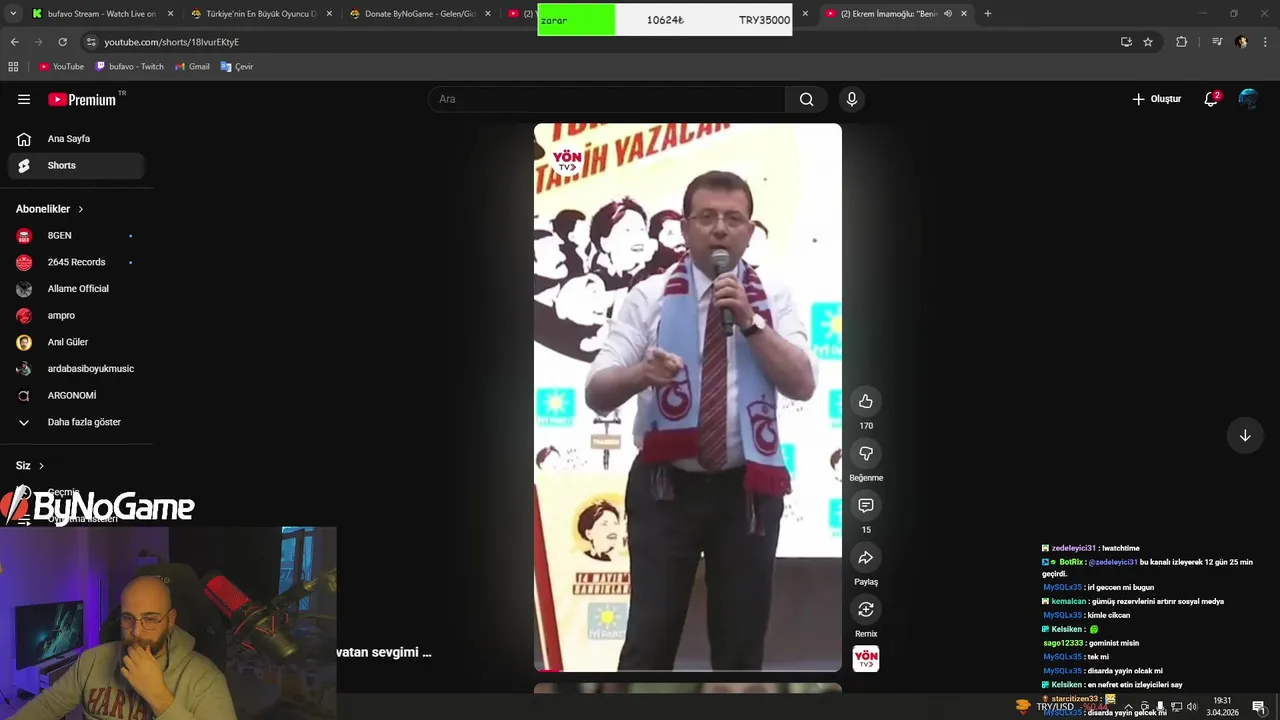This screenshot has width=1280, height=720.
Task: Open the Remix option for this Short
Action: click(866, 609)
